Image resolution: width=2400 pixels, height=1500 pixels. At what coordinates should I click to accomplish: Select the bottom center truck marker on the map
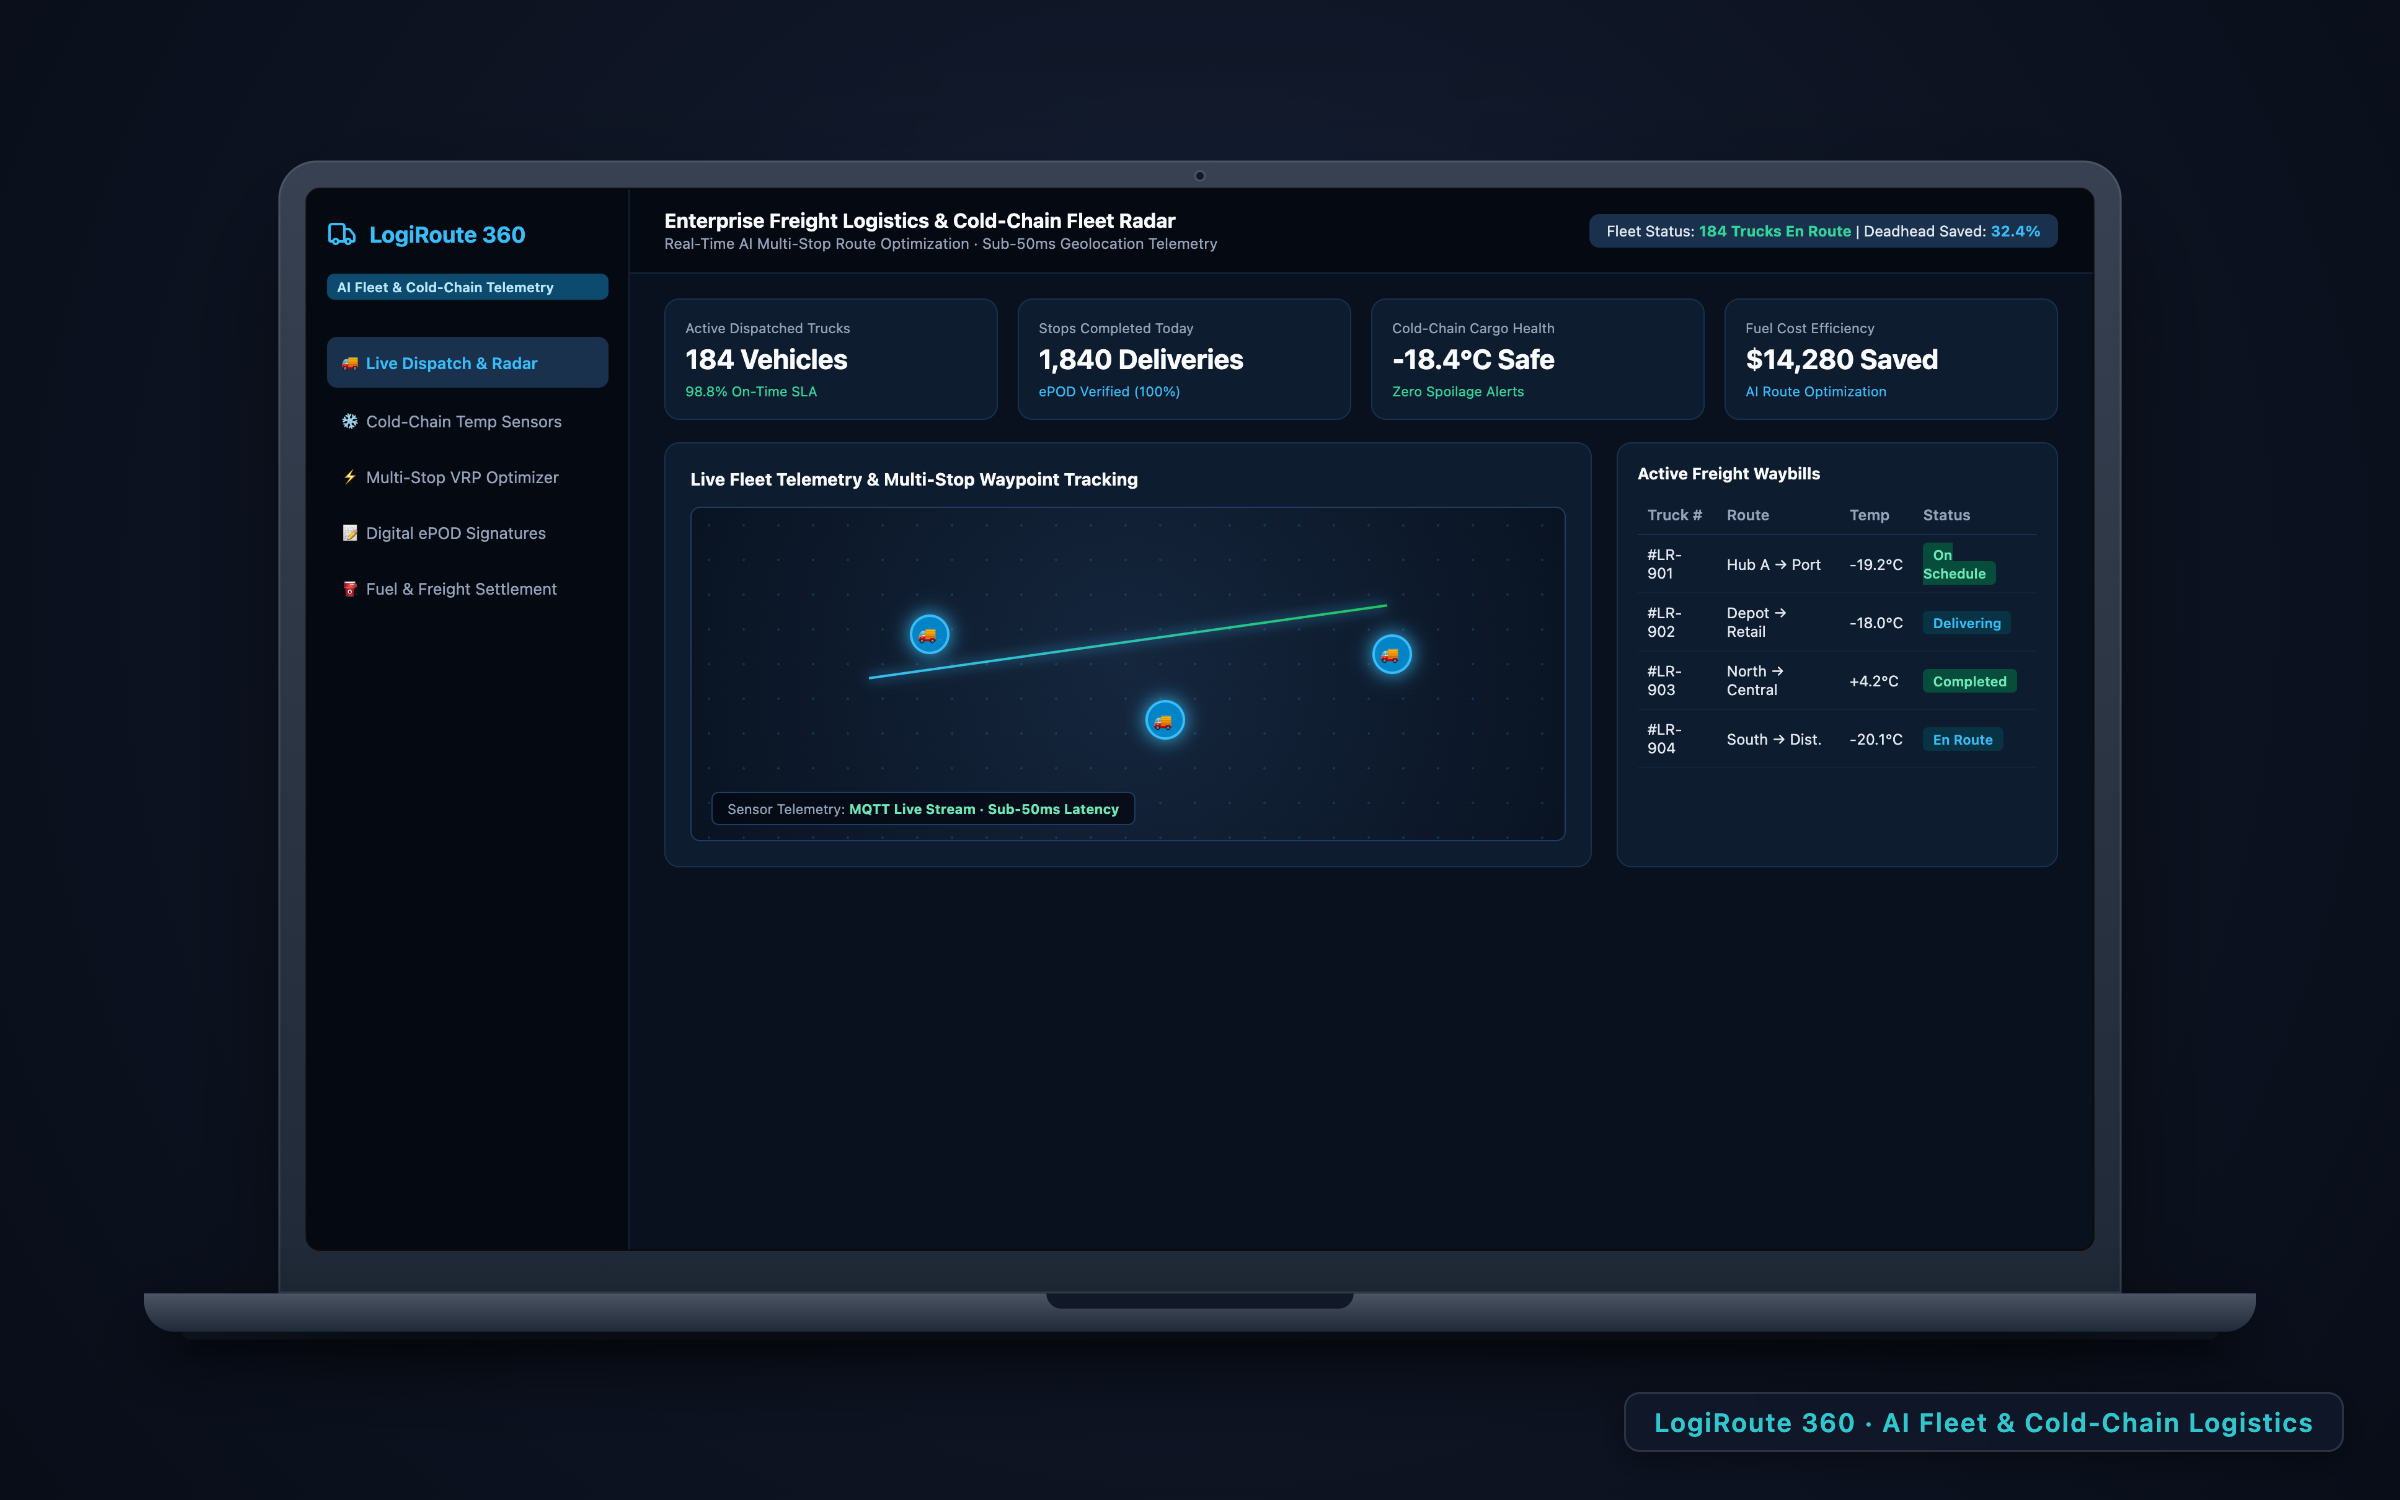(1164, 720)
